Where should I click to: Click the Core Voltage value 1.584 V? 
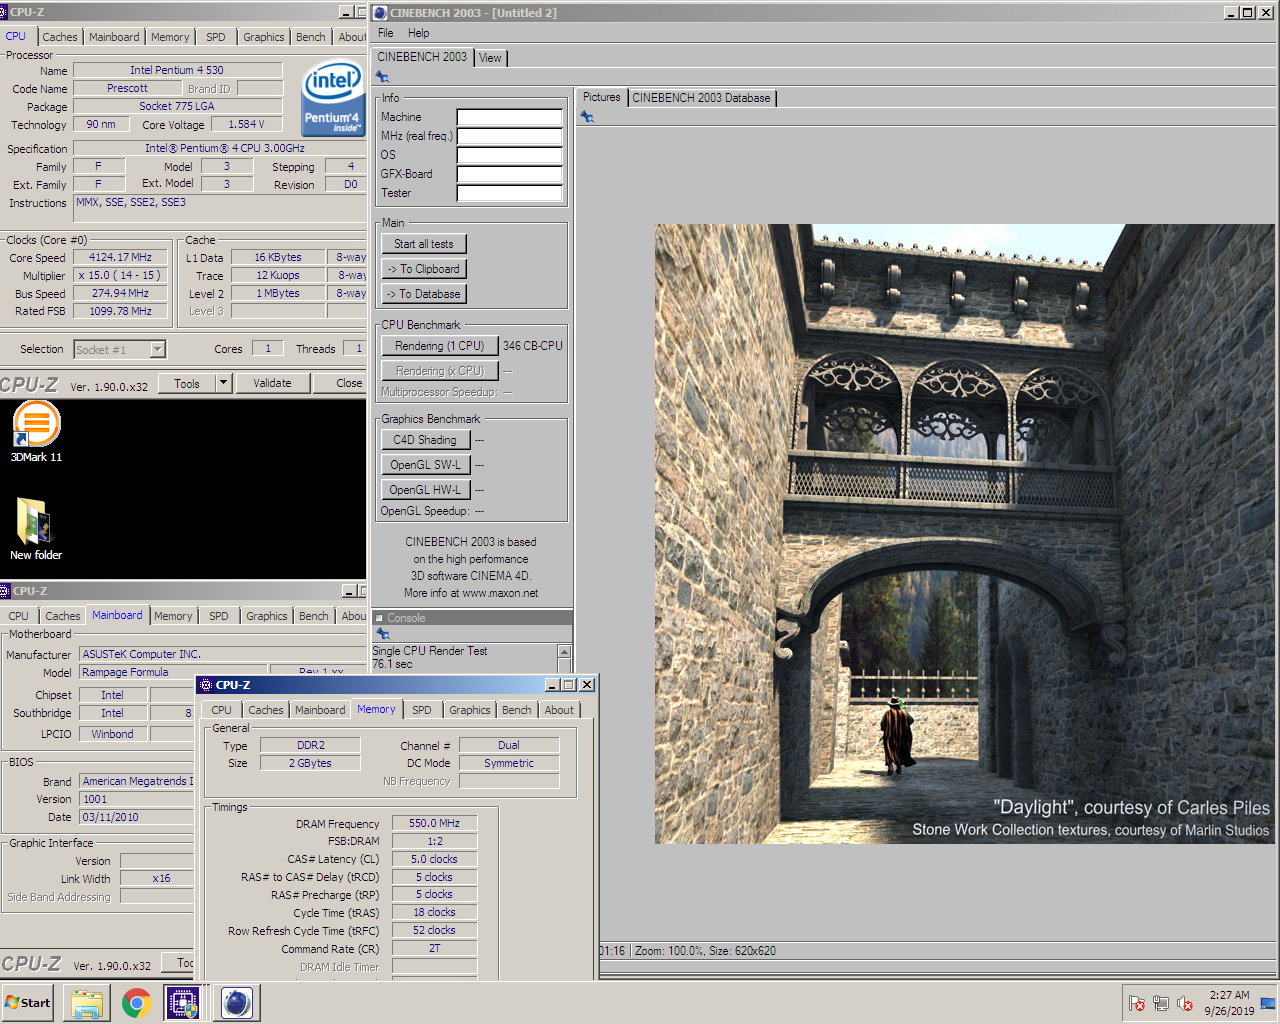point(246,124)
